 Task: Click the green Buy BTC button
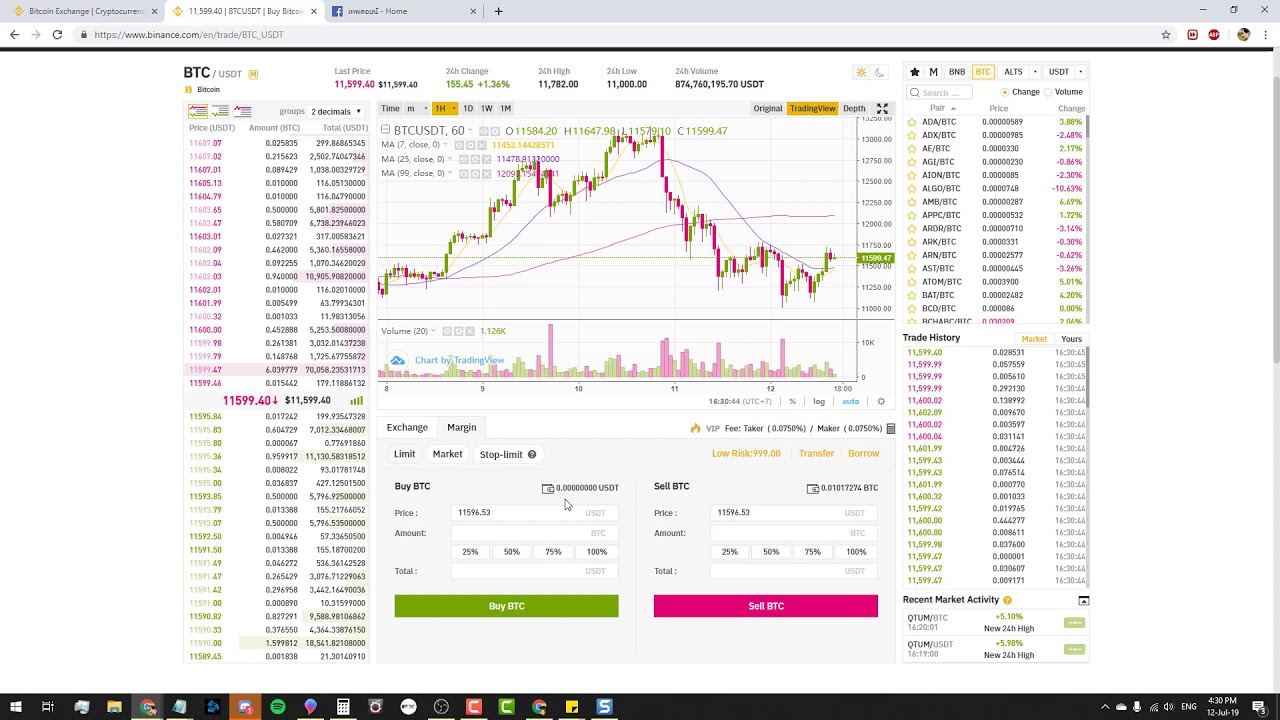506,606
